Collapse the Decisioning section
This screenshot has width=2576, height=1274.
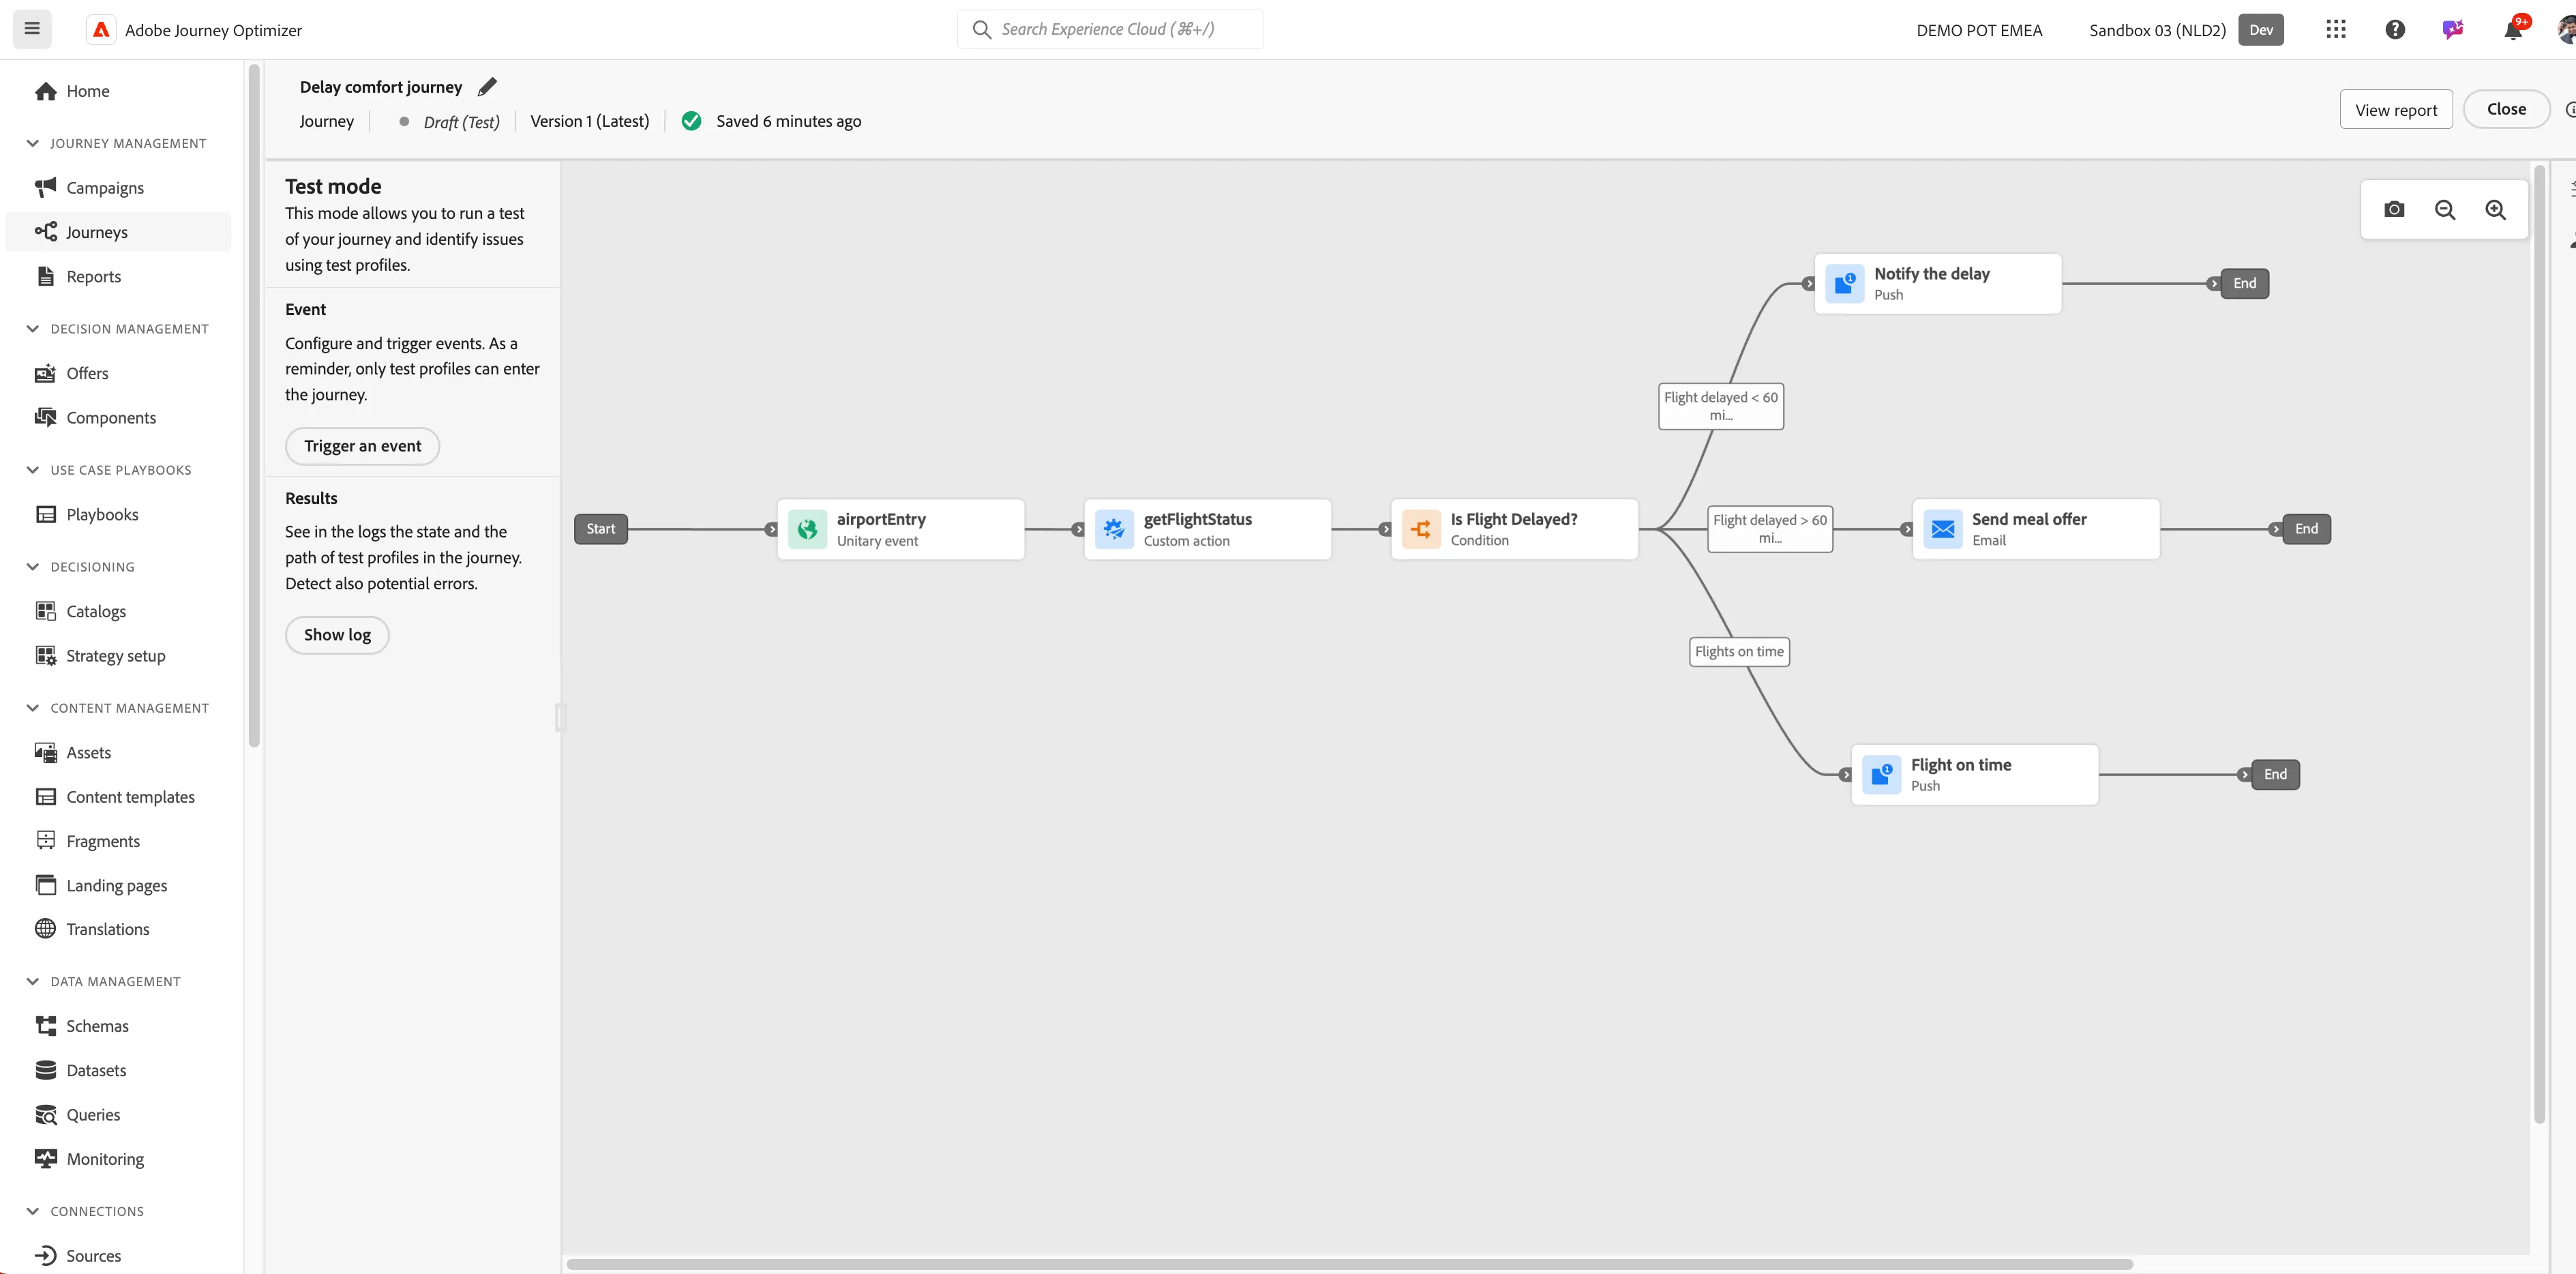pos(33,567)
